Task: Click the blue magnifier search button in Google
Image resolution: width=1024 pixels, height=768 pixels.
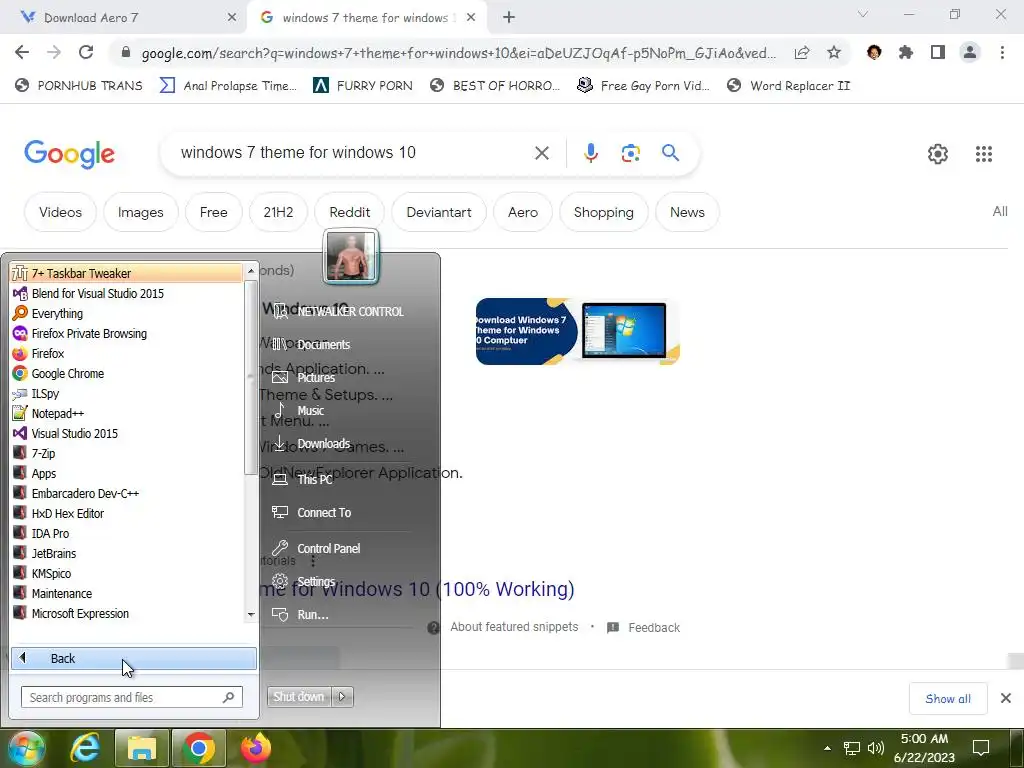Action: tap(670, 153)
